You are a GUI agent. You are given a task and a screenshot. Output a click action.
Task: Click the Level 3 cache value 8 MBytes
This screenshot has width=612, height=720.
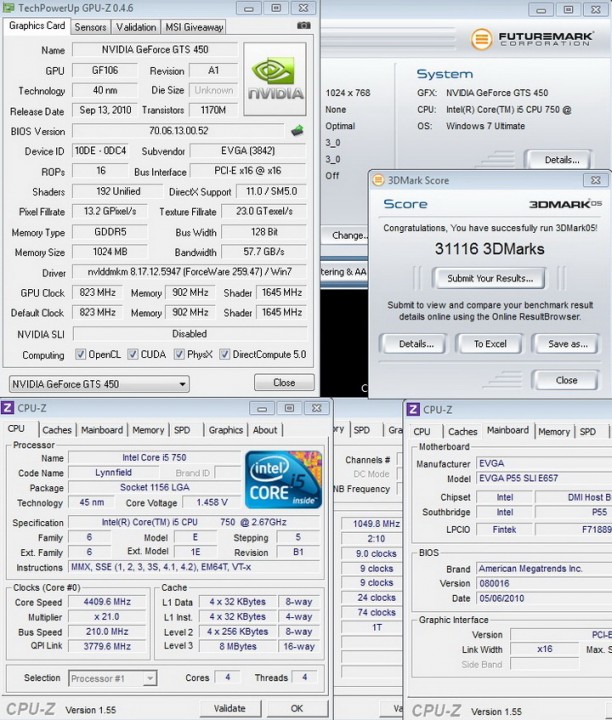tap(238, 646)
